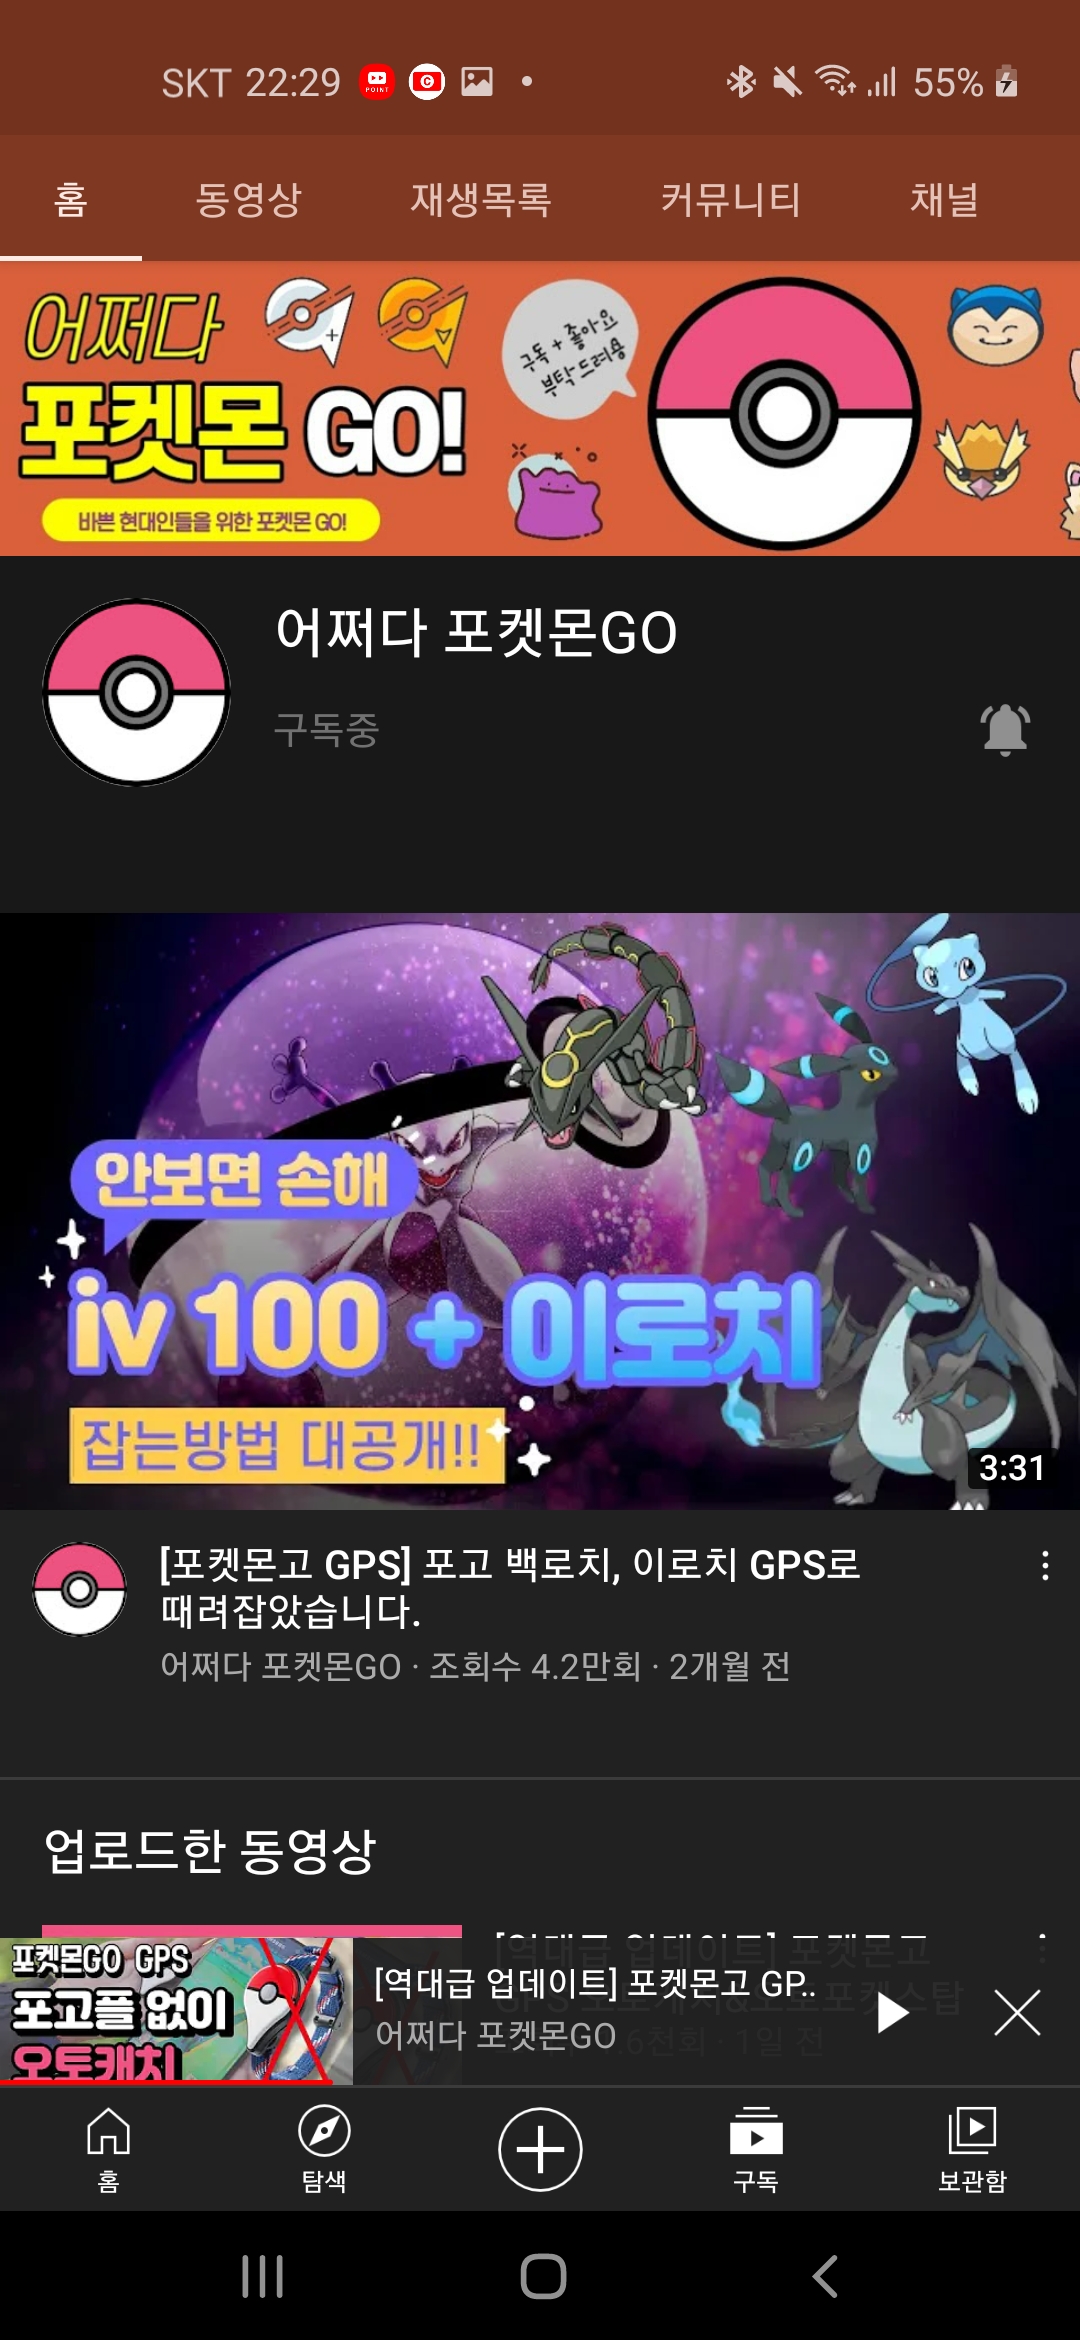Tap the create plus circle icon
This screenshot has height=2340, width=1080.
click(x=540, y=2149)
